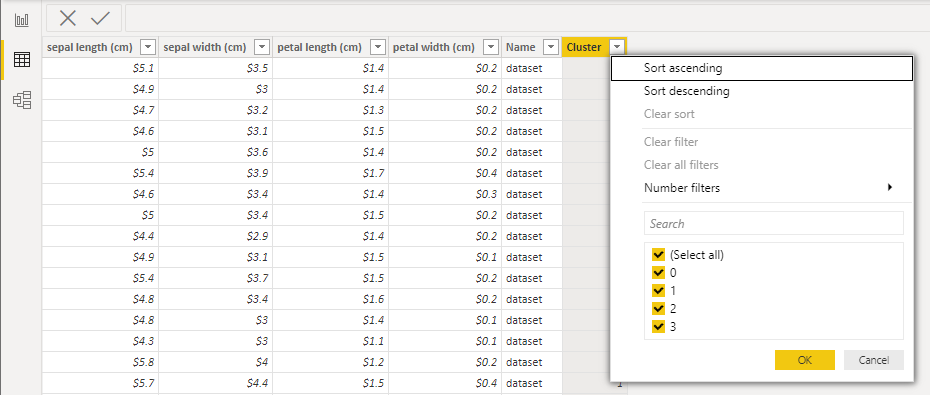Open sepal width (cm) filter dropdown
Viewport: 930px width, 395px height.
tap(262, 47)
